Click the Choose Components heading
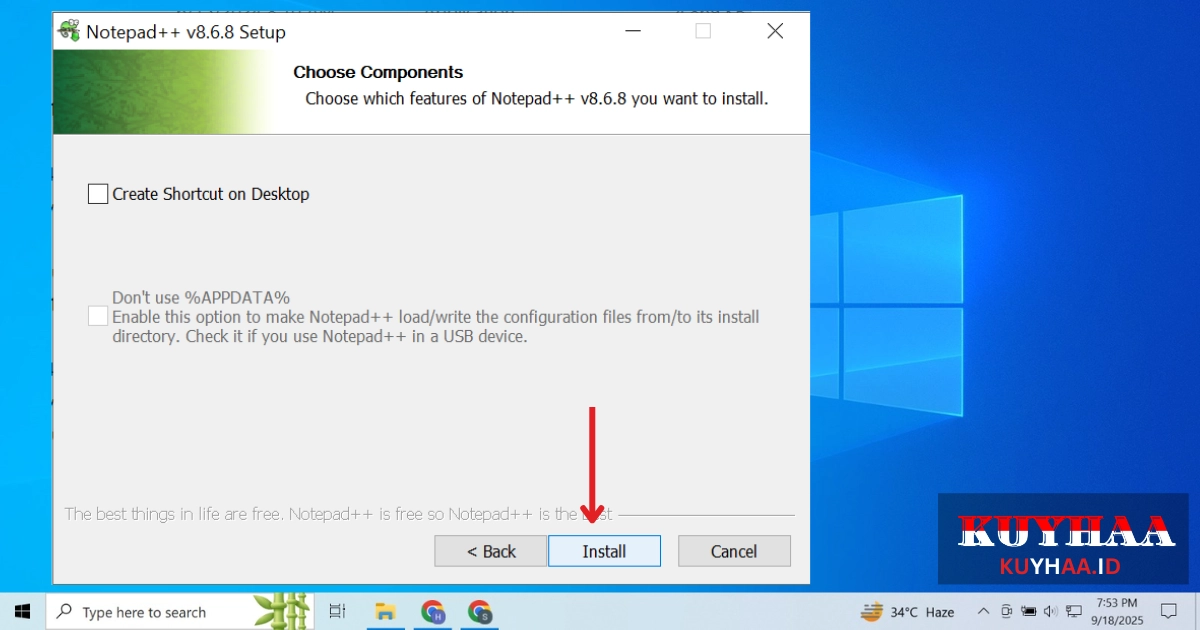This screenshot has width=1200, height=630. tap(378, 72)
